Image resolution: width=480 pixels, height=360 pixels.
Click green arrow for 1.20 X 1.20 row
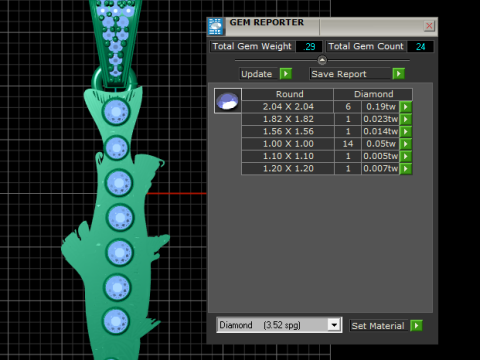[406, 169]
